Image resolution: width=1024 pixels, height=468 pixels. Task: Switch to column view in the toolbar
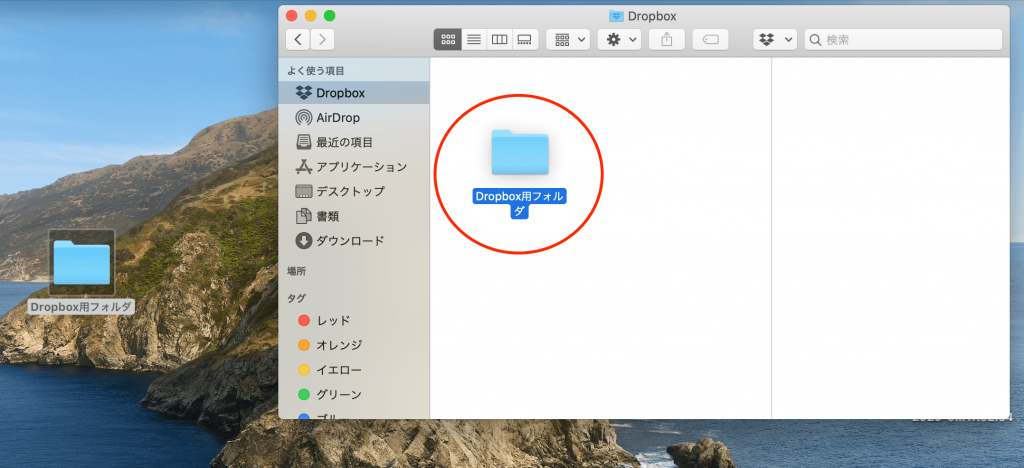point(500,40)
